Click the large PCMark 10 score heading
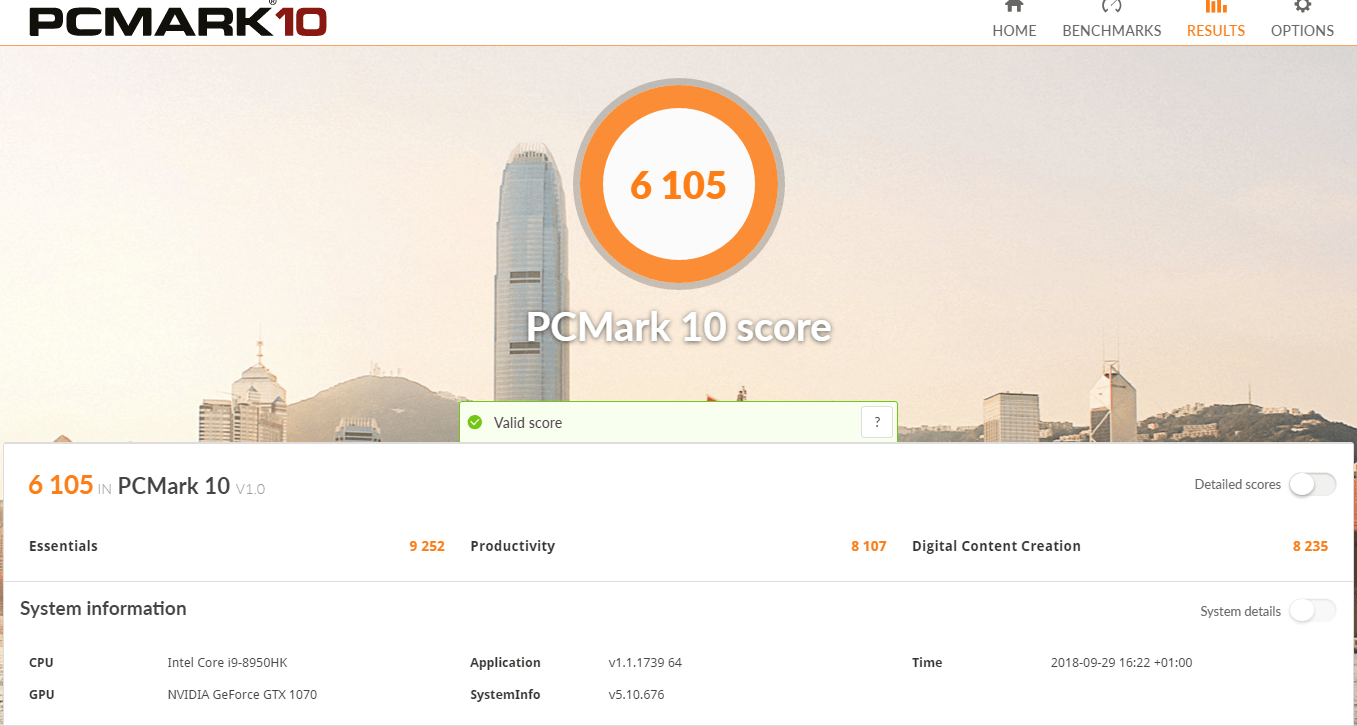Screen dimensions: 1357x726 (x=678, y=327)
